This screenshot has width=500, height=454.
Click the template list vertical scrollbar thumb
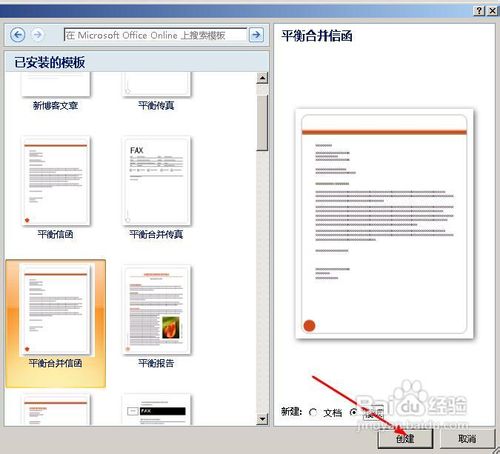tap(263, 123)
